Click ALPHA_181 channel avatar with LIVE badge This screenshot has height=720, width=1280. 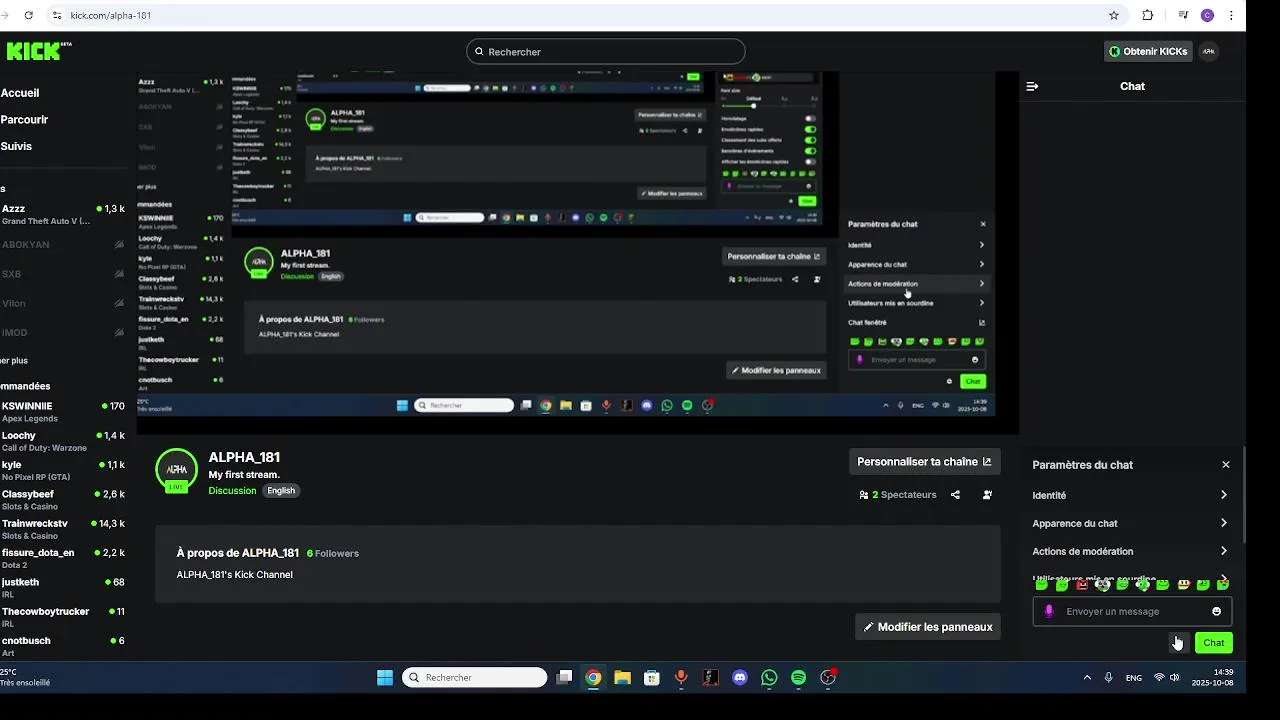(177, 470)
